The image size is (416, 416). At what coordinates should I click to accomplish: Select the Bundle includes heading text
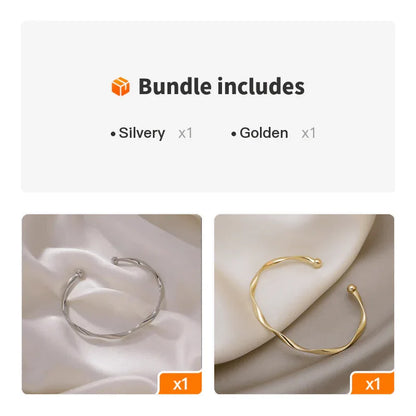click(221, 86)
